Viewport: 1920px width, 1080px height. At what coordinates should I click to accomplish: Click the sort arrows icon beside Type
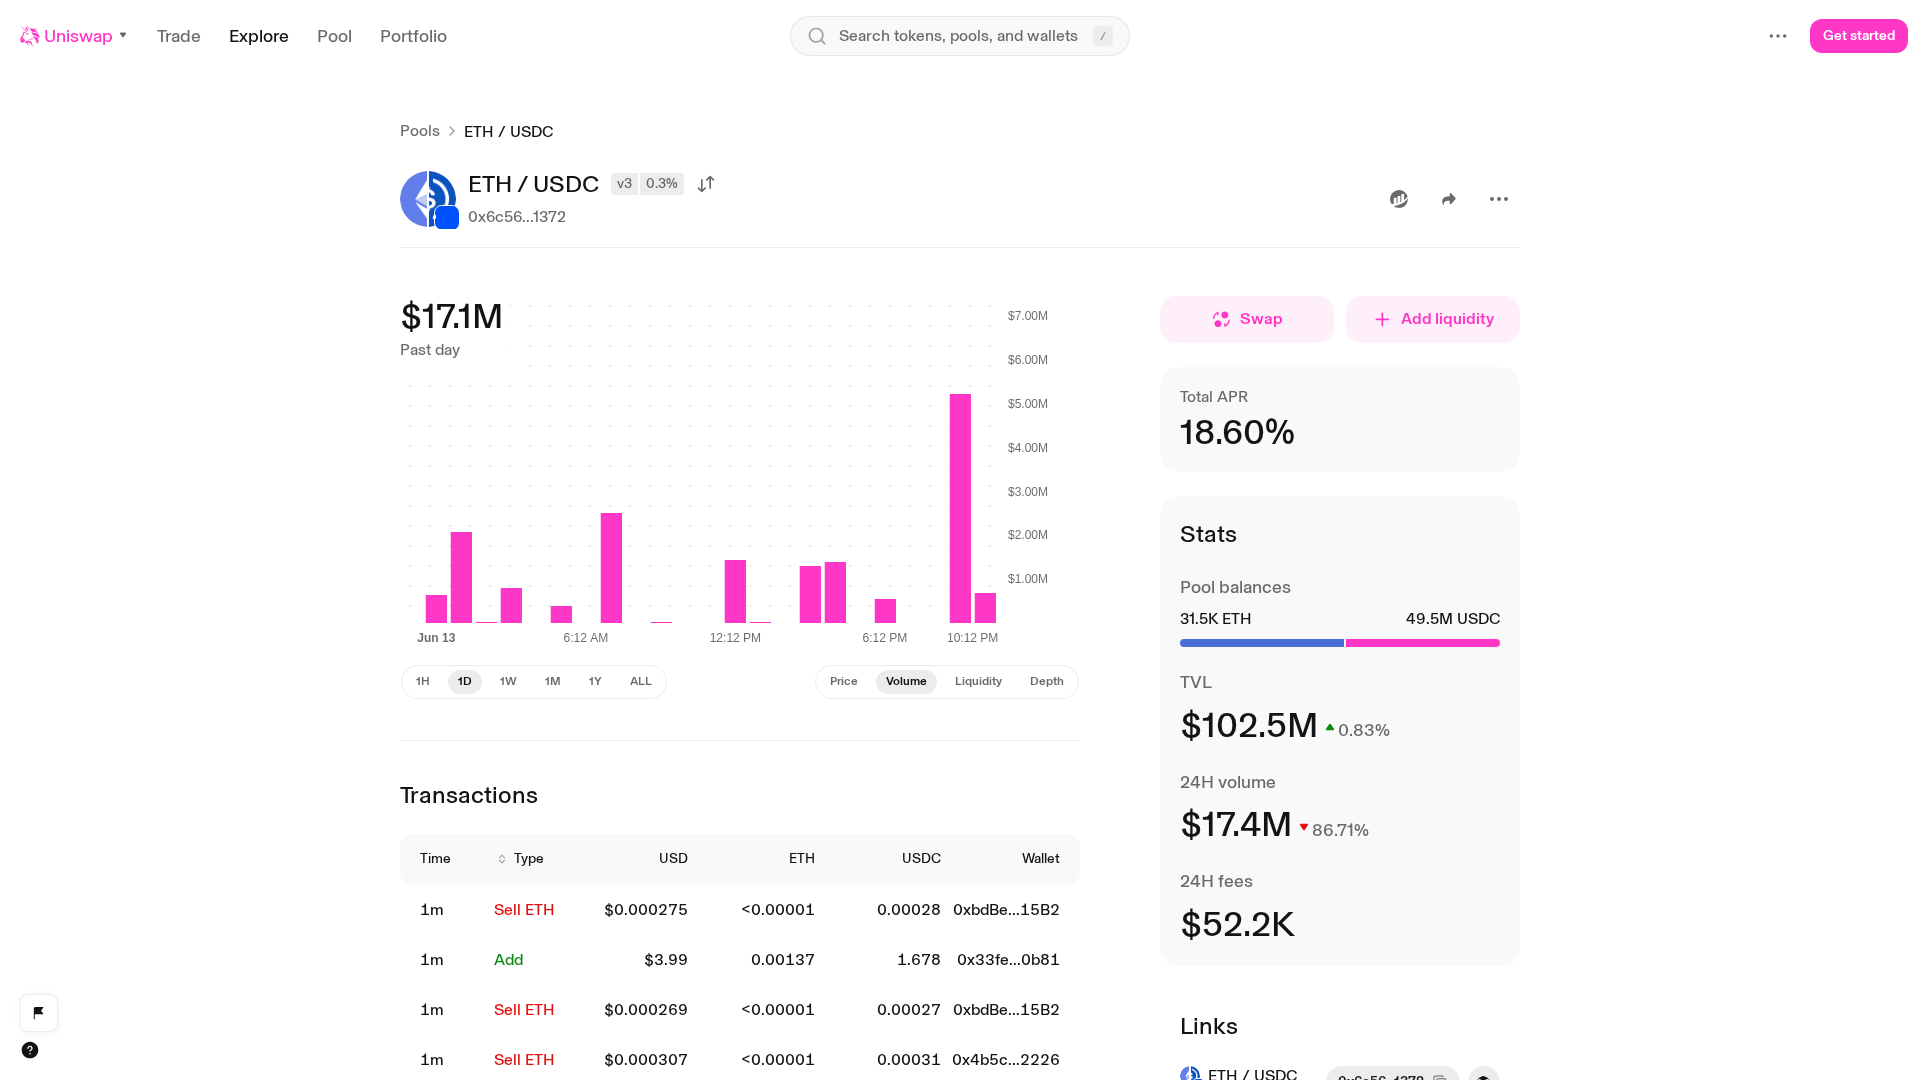click(x=502, y=859)
